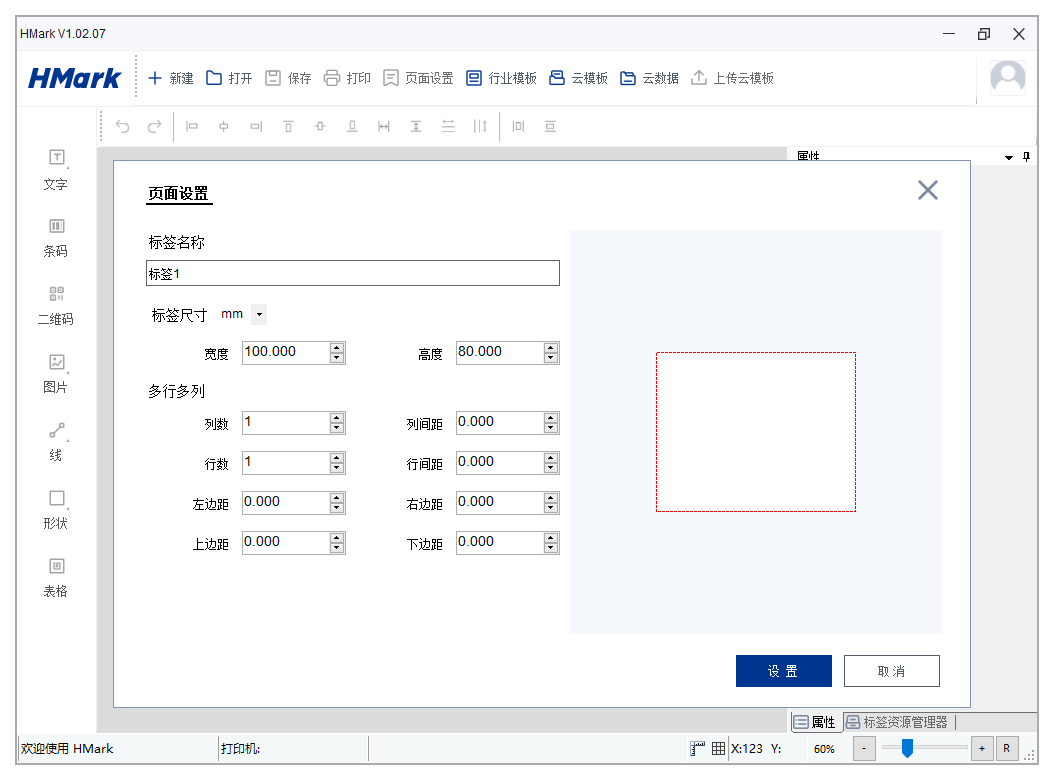Select the 表格 table tool
Viewport: 1055px width, 781px height.
coord(57,578)
